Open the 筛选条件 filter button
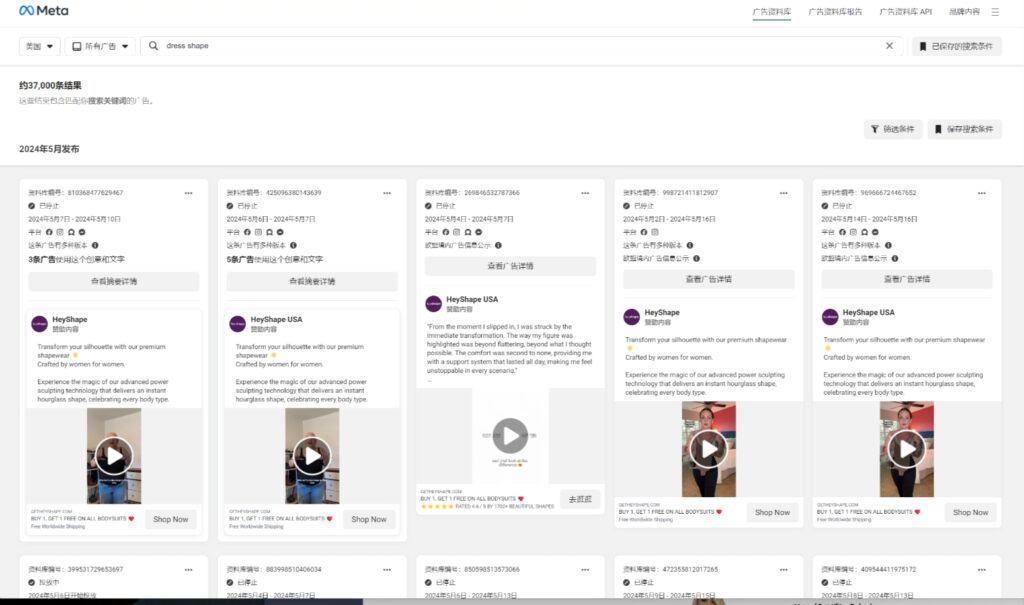1024x605 pixels. pyautogui.click(x=893, y=129)
